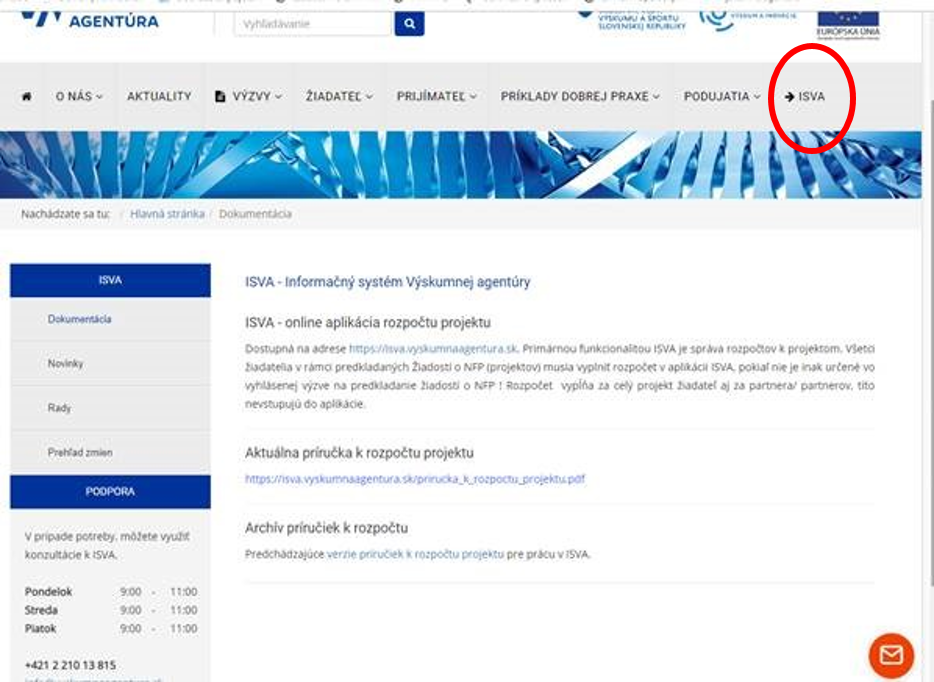Image resolution: width=934 pixels, height=682 pixels.
Task: Click into the Vyhľadávanie search field
Action: 311,23
